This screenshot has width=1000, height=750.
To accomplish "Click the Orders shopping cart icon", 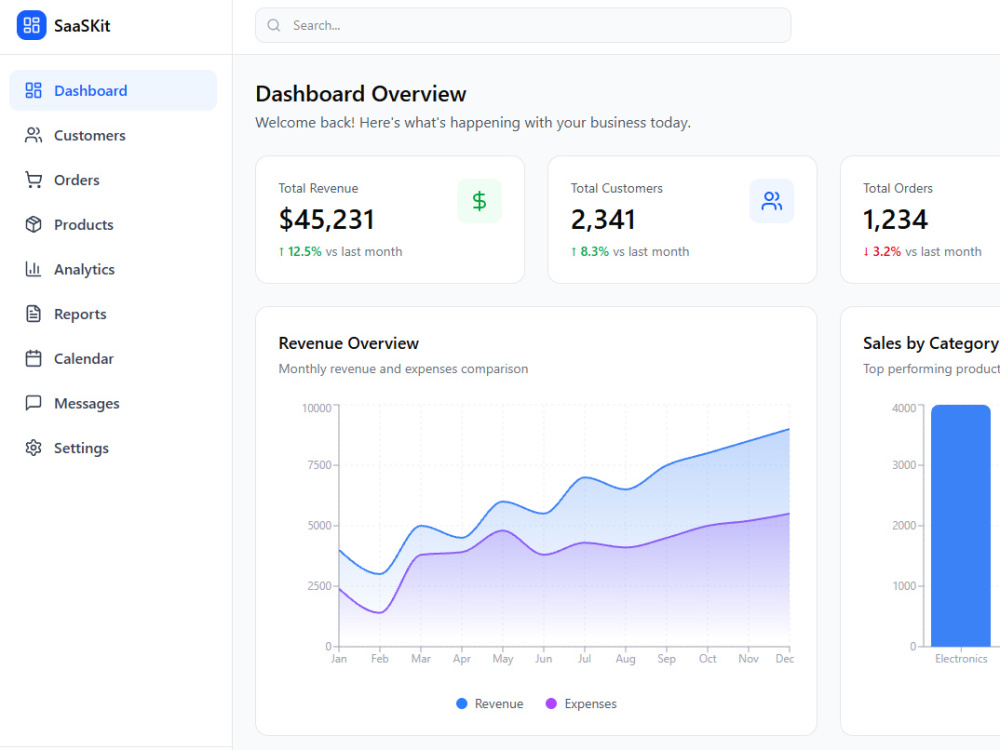I will [33, 180].
